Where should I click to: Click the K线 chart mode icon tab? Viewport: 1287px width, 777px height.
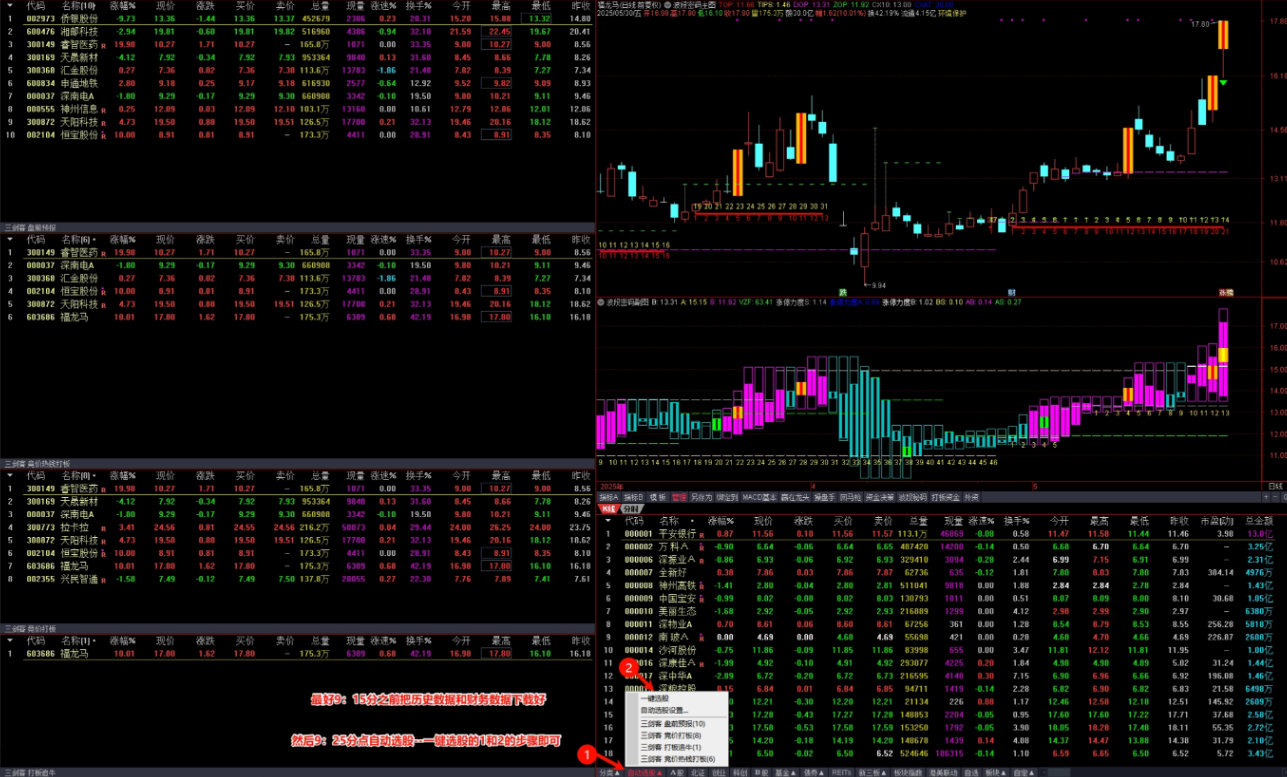click(x=608, y=508)
